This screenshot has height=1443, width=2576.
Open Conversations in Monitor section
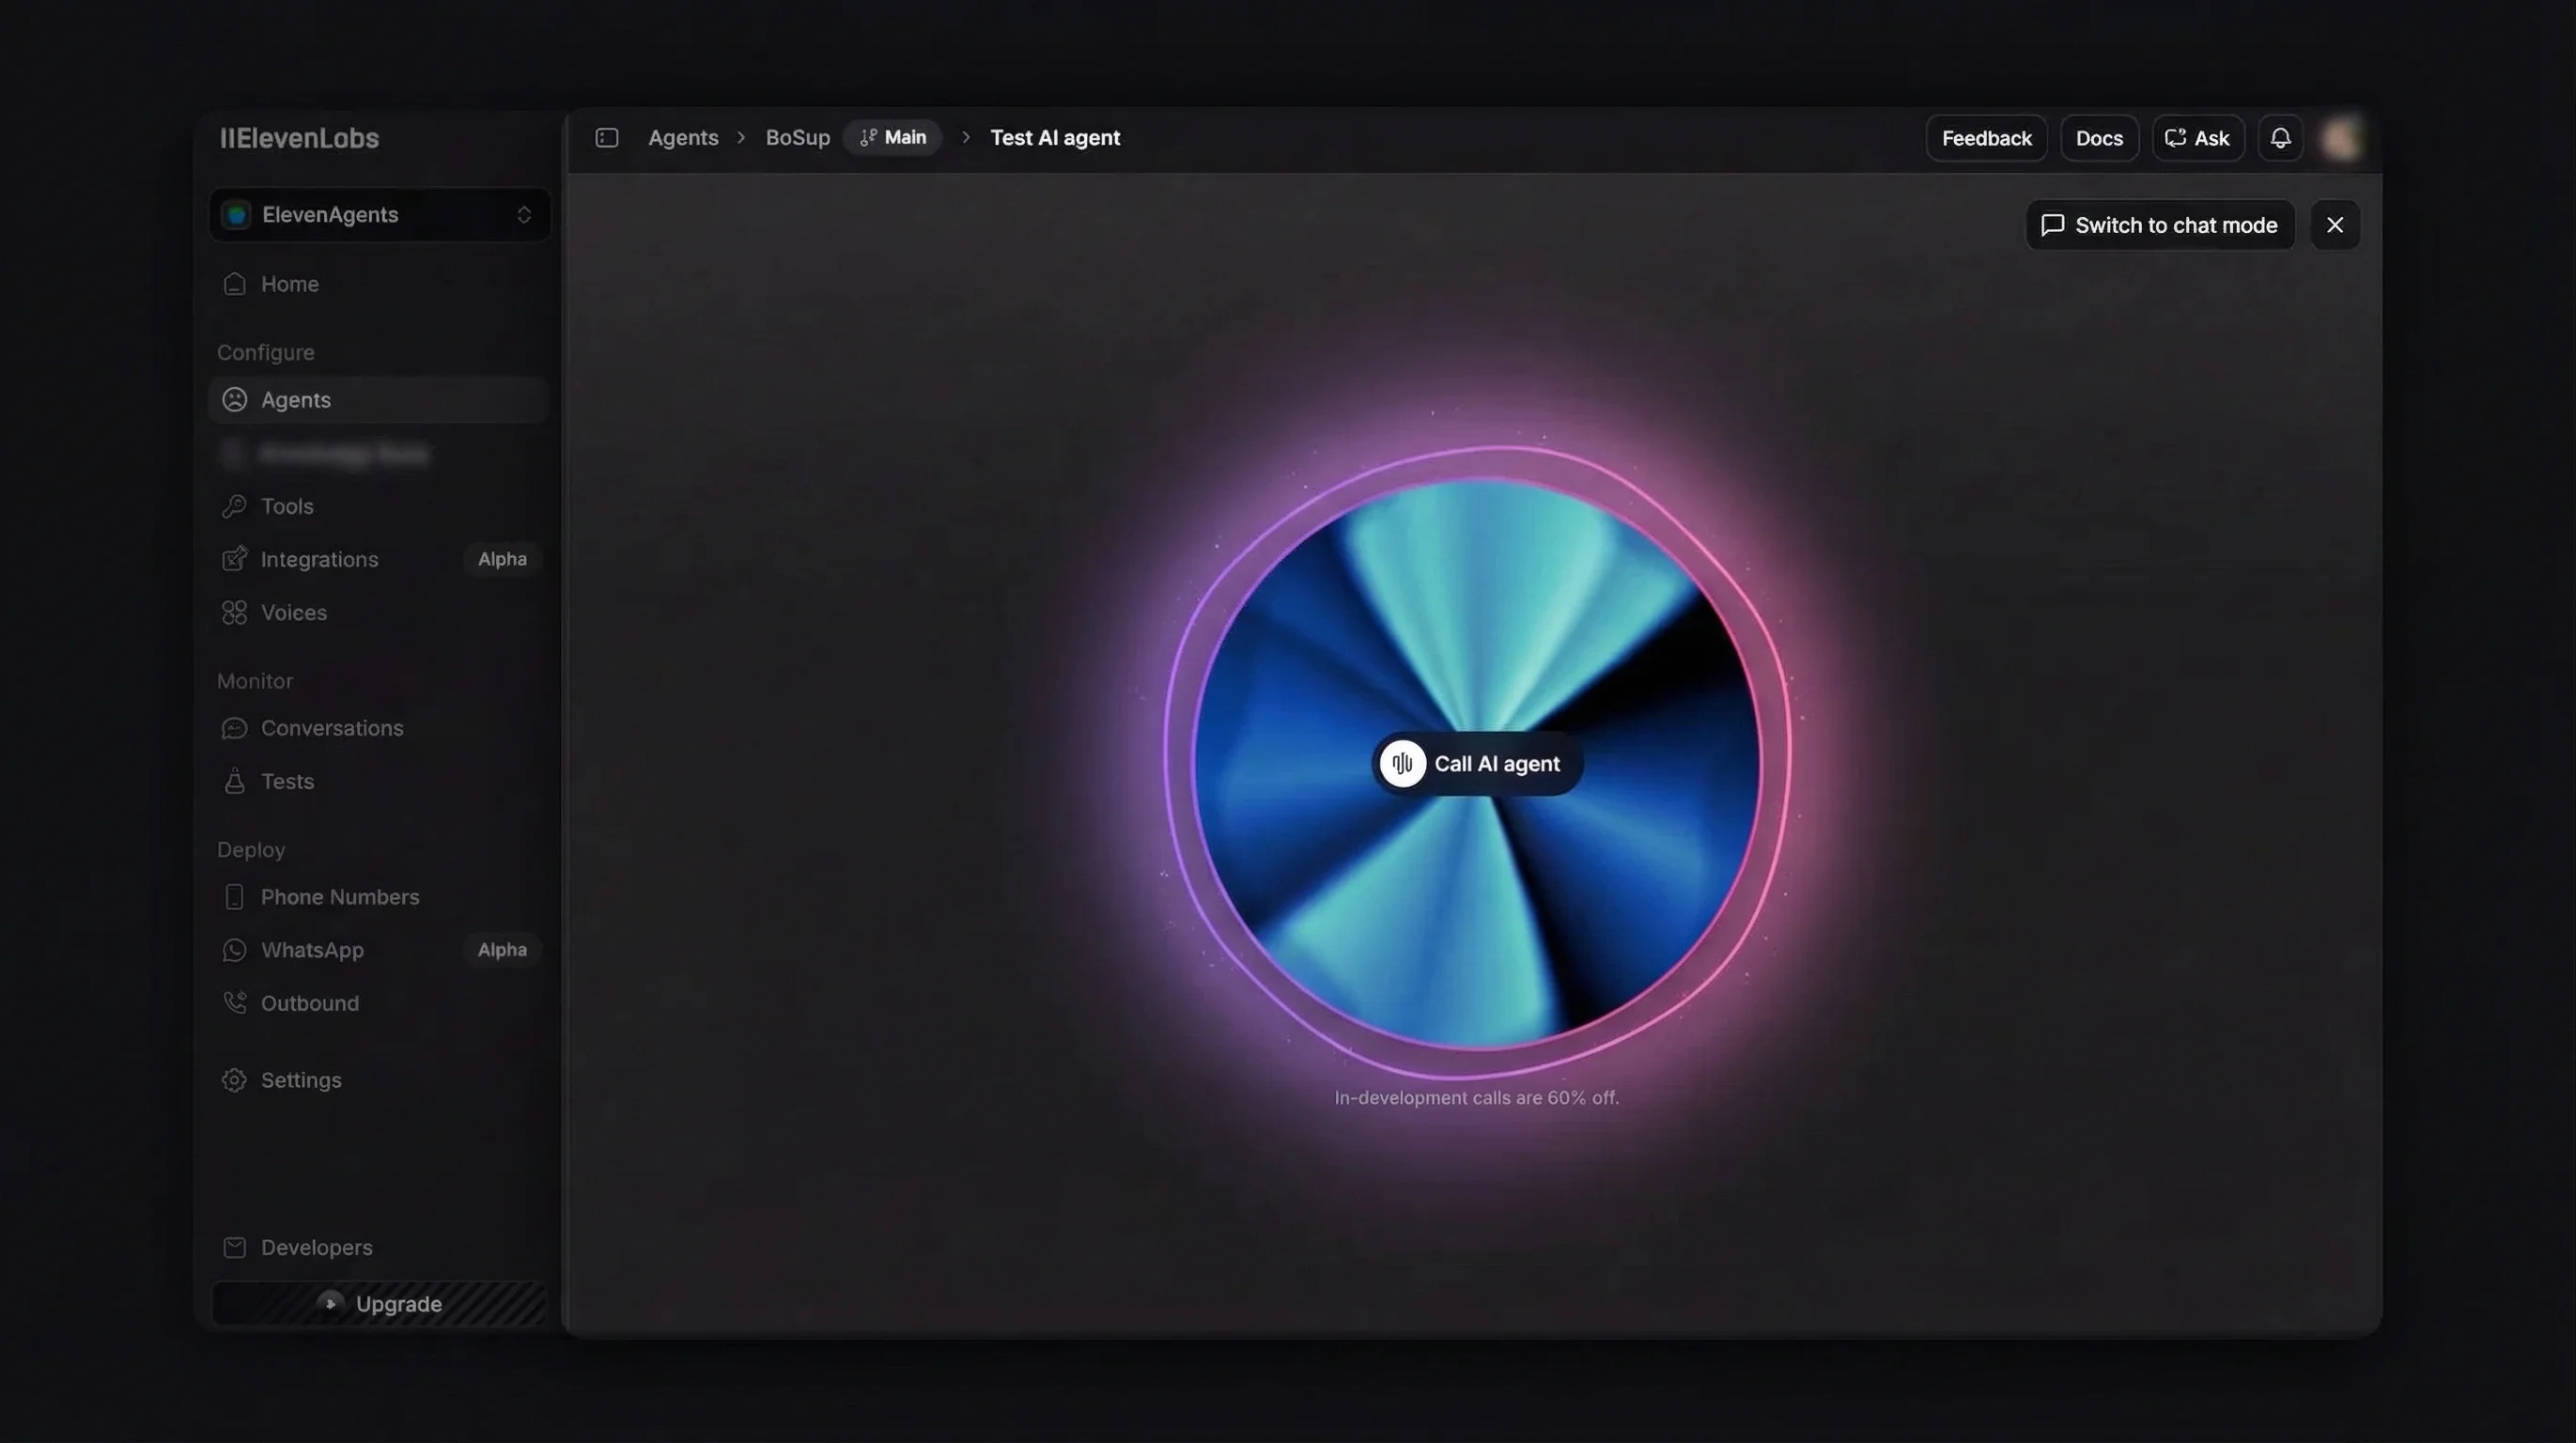pos(331,728)
